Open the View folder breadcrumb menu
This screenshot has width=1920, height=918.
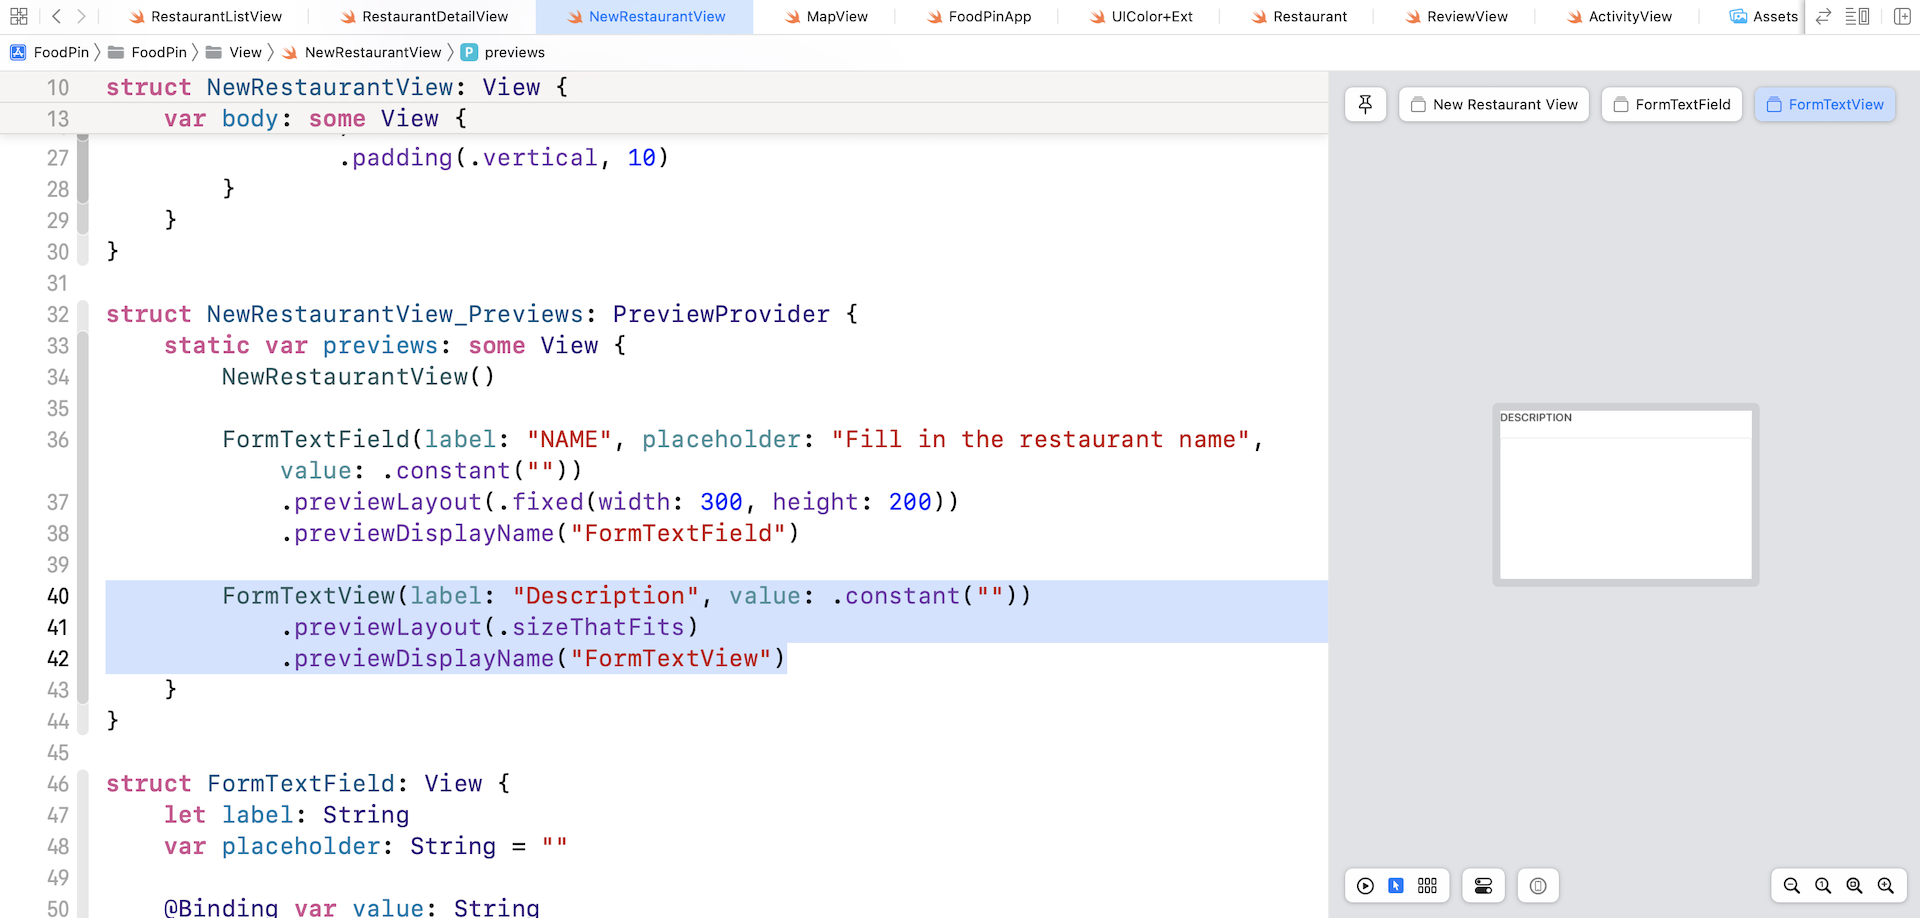point(244,52)
